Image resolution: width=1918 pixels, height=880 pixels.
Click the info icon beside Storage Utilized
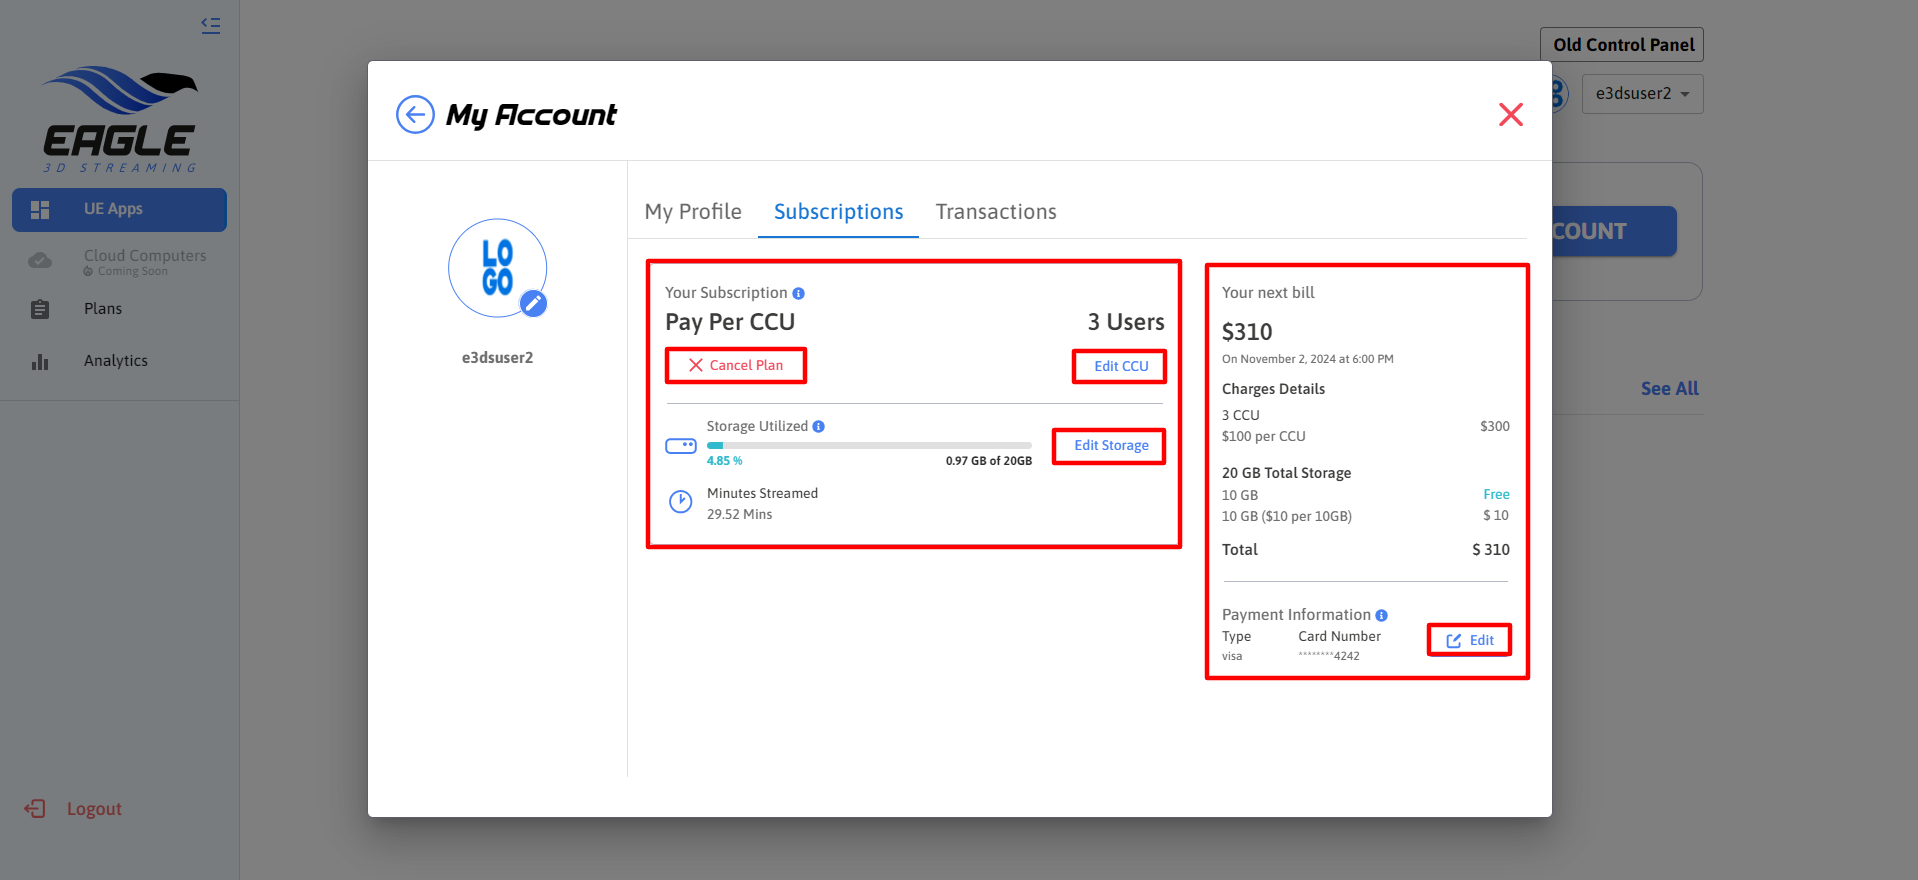coord(818,427)
